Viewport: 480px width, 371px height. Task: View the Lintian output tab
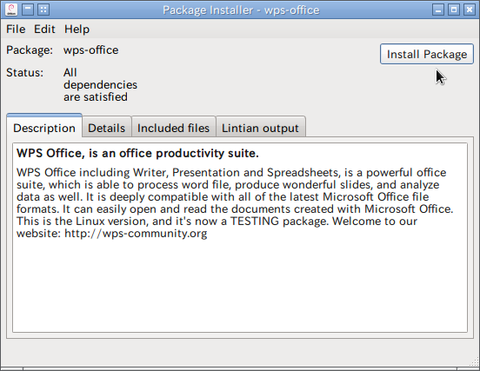[x=260, y=128]
